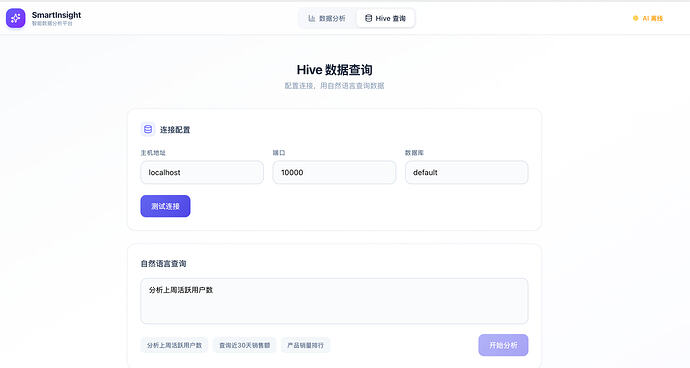Switch to the Hive 查询 tab
The height and width of the screenshot is (368, 690).
pyautogui.click(x=385, y=18)
